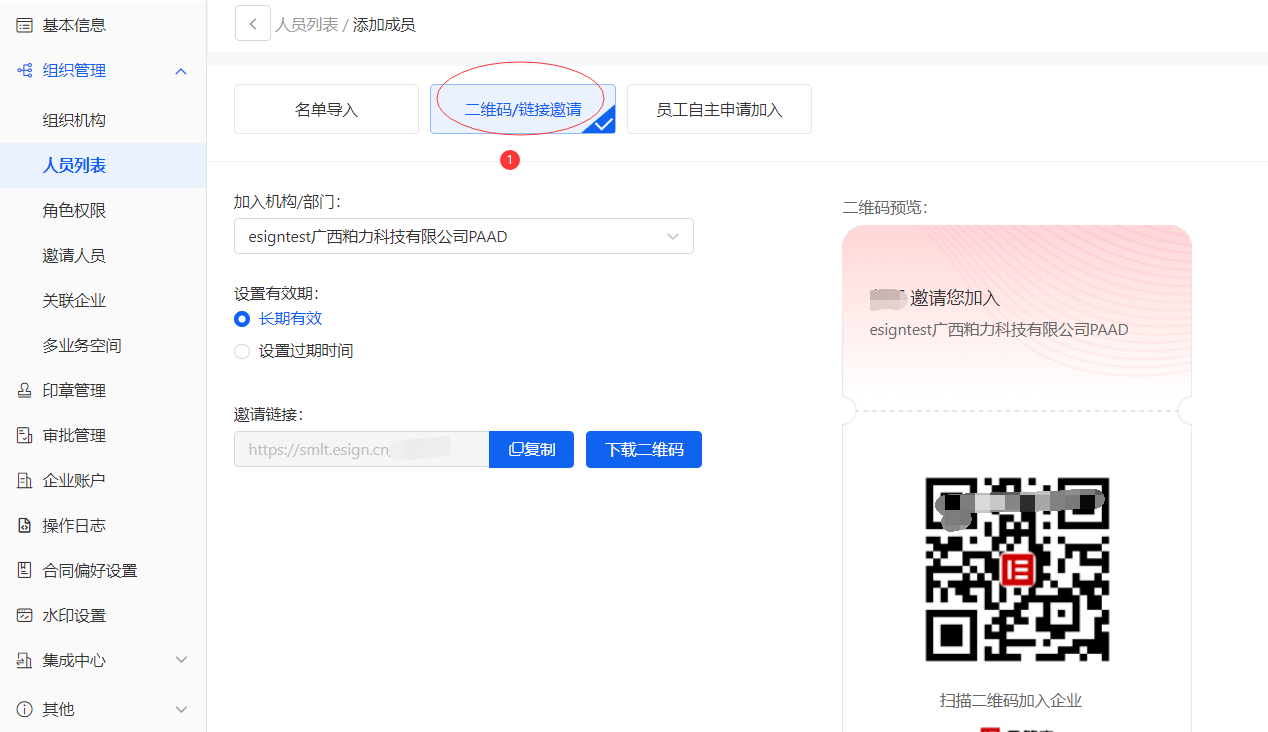This screenshot has height=732, width=1268.
Task: Click the copy icon in 复制 button
Action: pyautogui.click(x=515, y=450)
